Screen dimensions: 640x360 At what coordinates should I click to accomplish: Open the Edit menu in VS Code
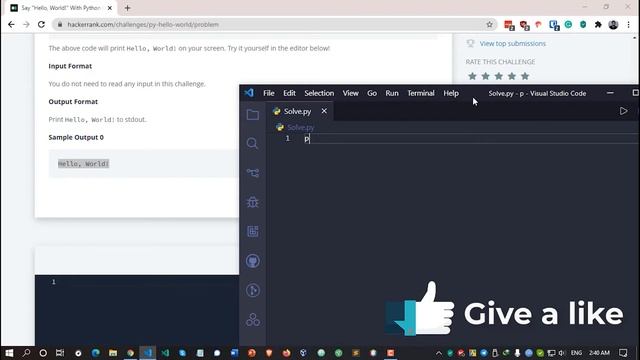point(289,93)
